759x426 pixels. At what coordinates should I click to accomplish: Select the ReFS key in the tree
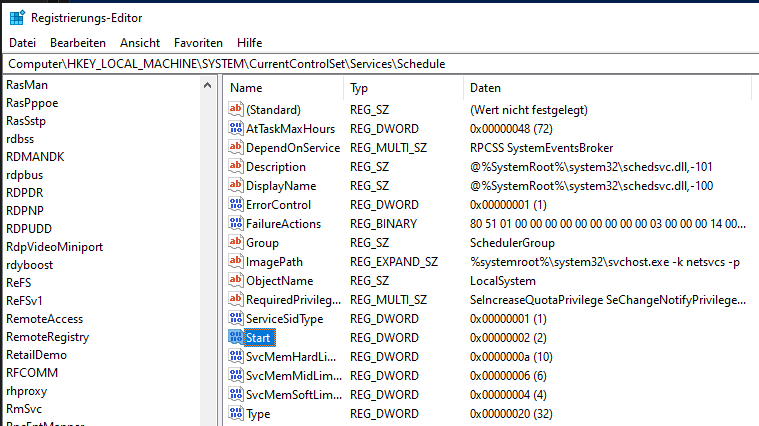(x=19, y=283)
